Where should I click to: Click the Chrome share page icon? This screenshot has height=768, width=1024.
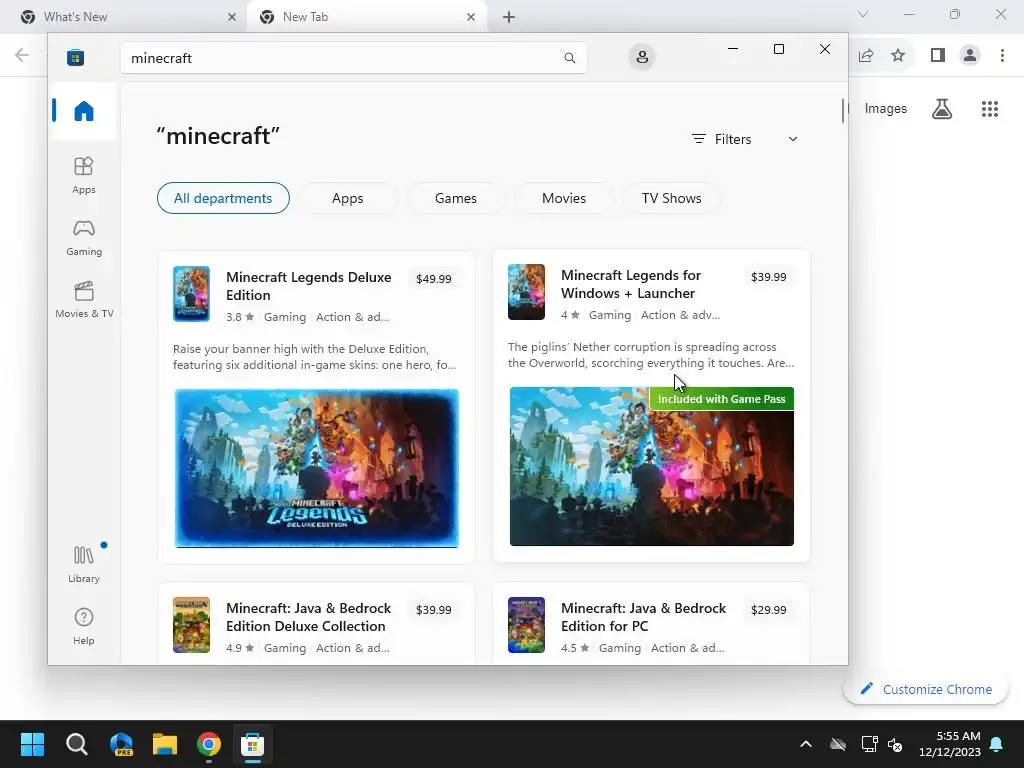(866, 56)
